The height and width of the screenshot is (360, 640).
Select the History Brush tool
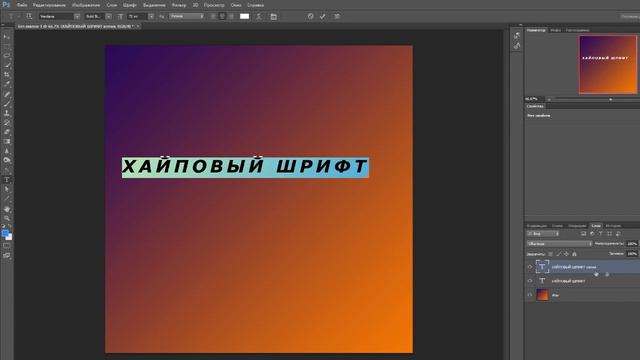coord(7,122)
